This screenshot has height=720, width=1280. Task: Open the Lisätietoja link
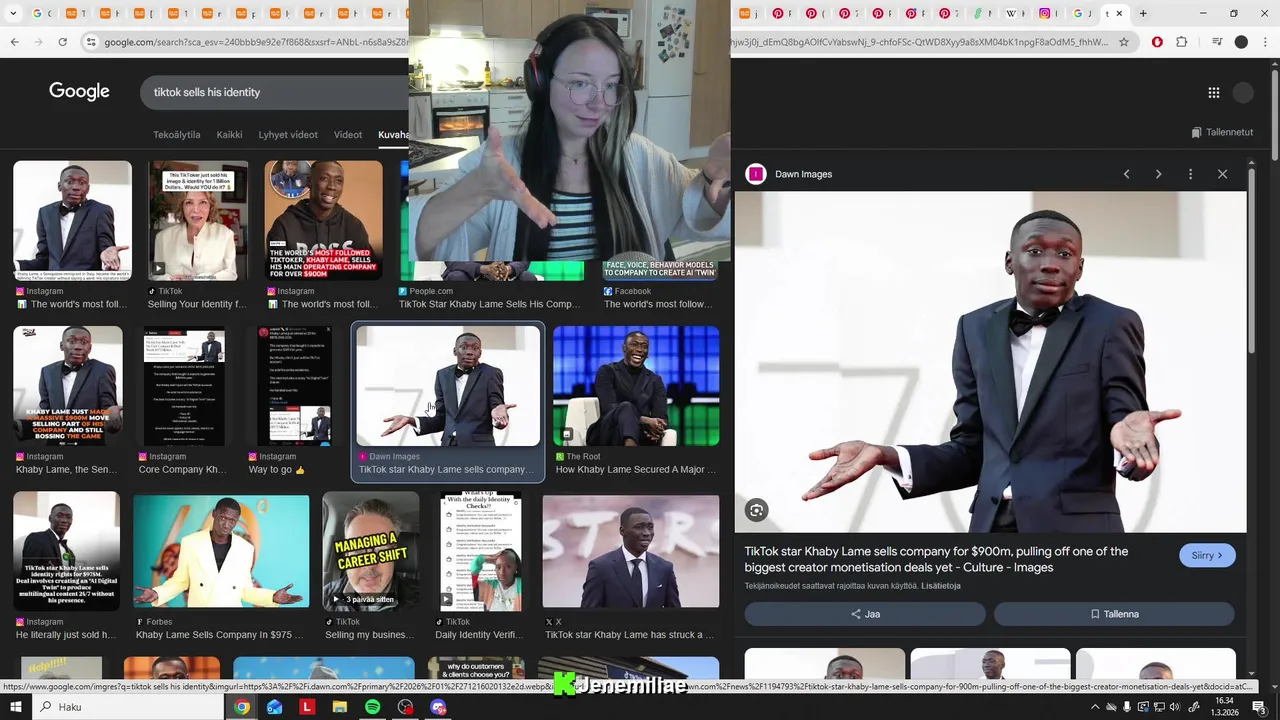[x=940, y=586]
